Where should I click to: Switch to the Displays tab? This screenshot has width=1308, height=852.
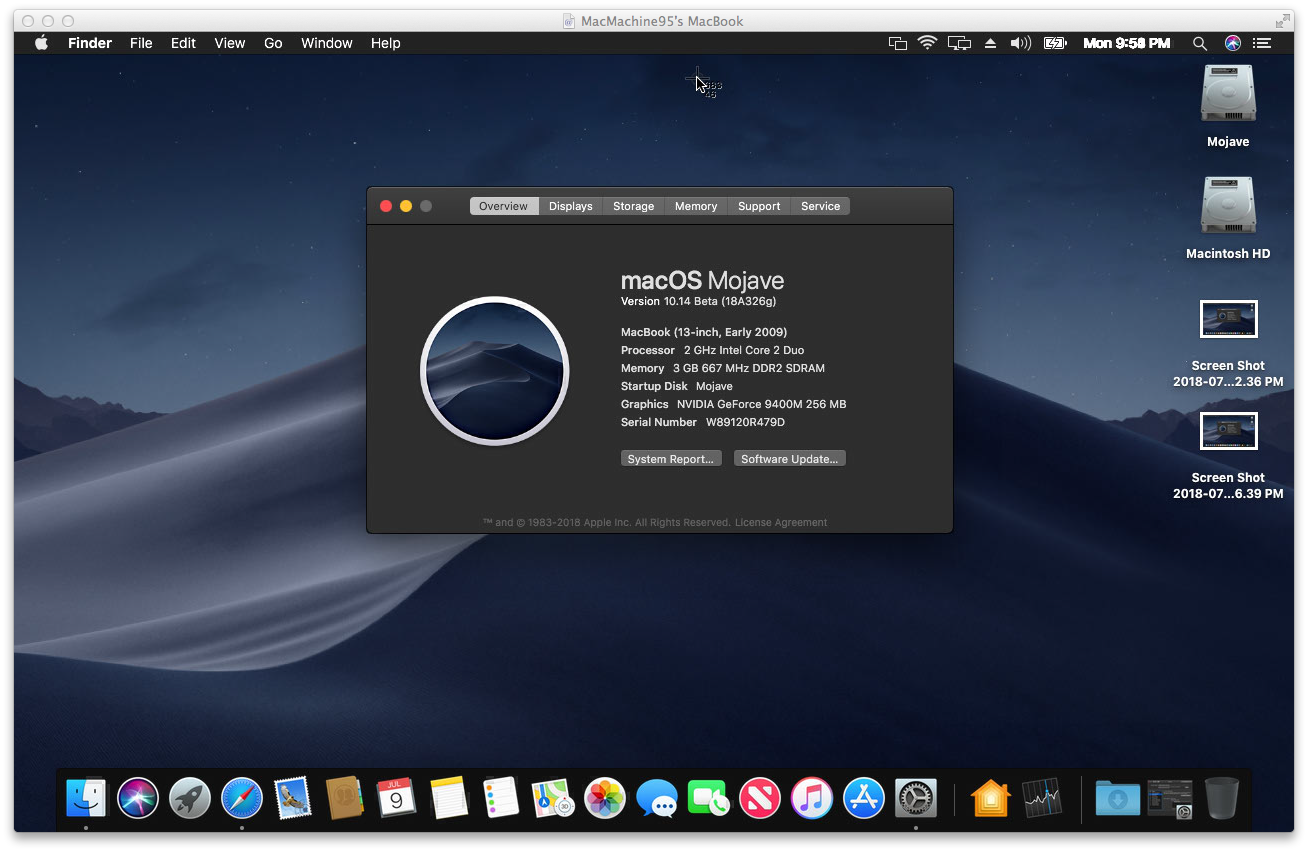tap(570, 206)
